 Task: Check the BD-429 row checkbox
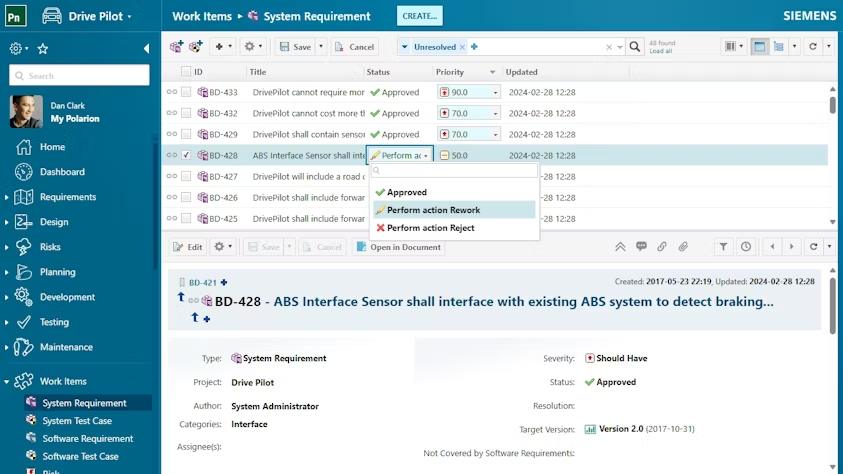(186, 134)
